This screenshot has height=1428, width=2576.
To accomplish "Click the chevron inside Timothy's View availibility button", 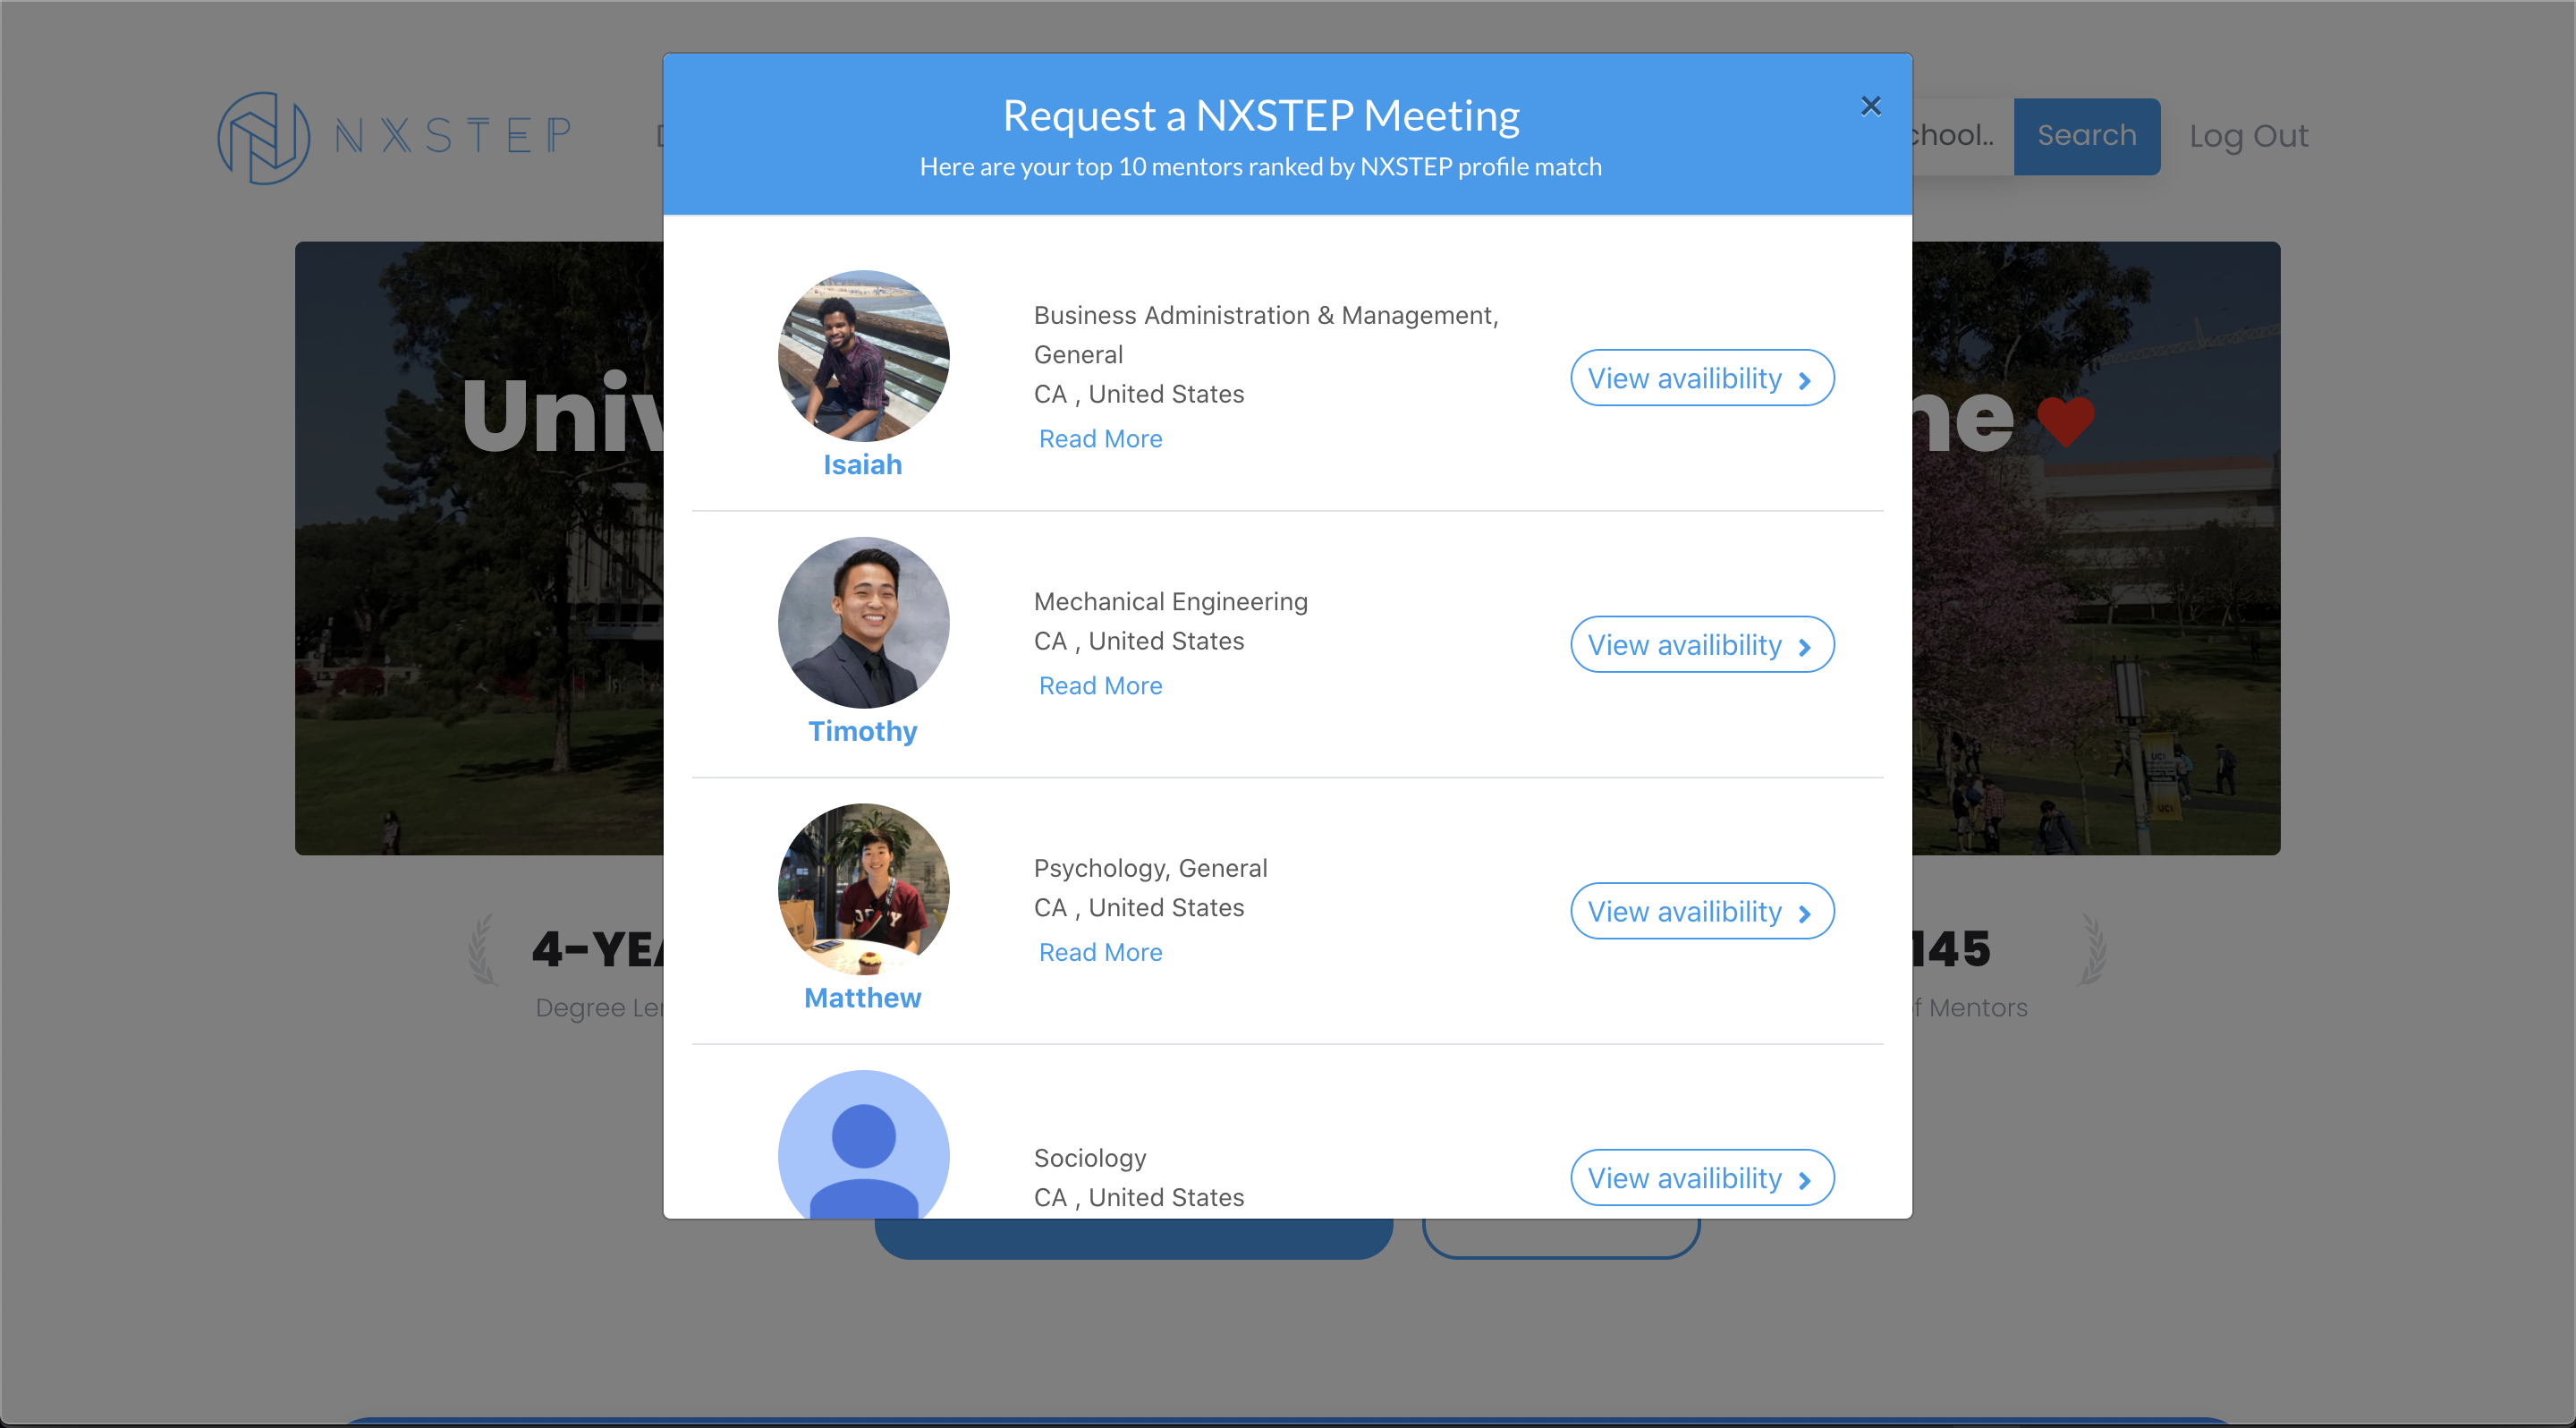I will (x=1805, y=645).
